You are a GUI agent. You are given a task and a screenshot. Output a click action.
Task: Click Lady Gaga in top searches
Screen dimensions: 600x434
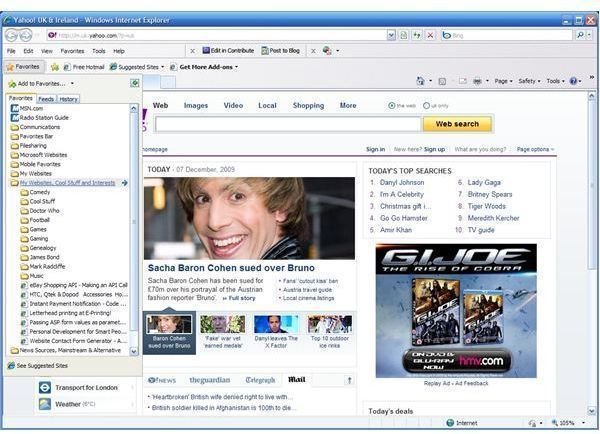484,183
